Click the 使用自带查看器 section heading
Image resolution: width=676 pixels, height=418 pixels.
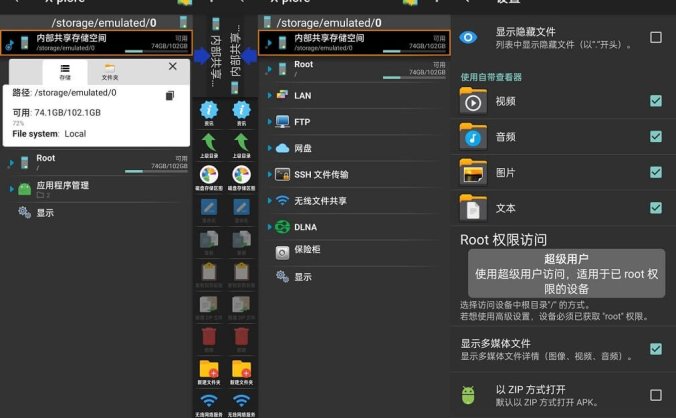[491, 77]
